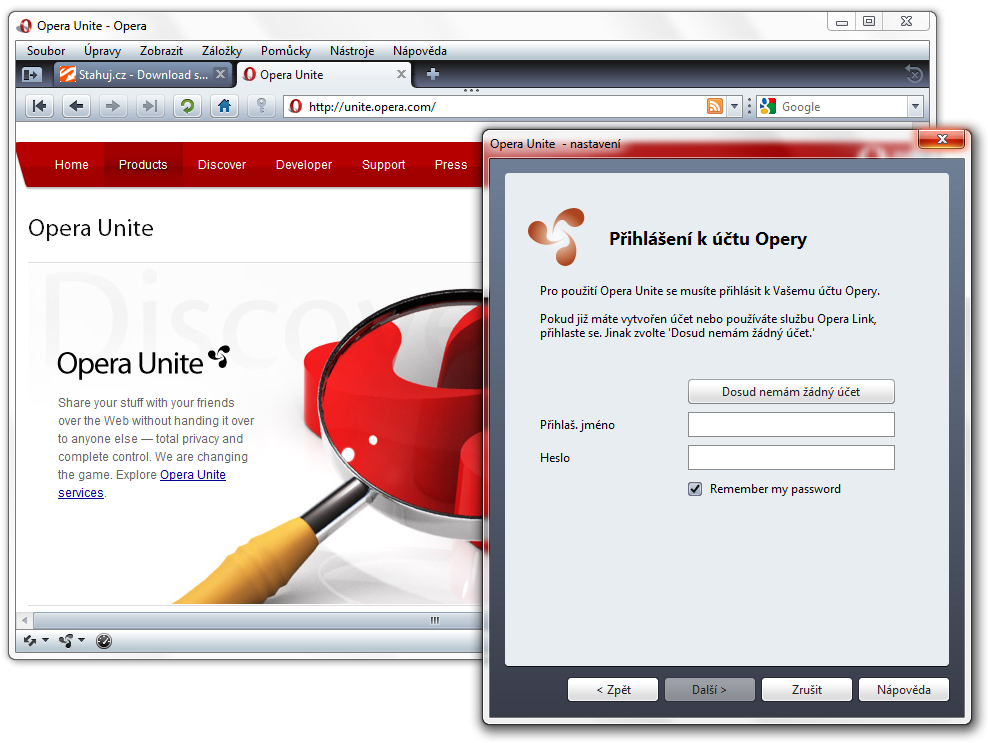Click the horizontal scrollbar thumb
Screen dimensions: 988x743
point(258,620)
